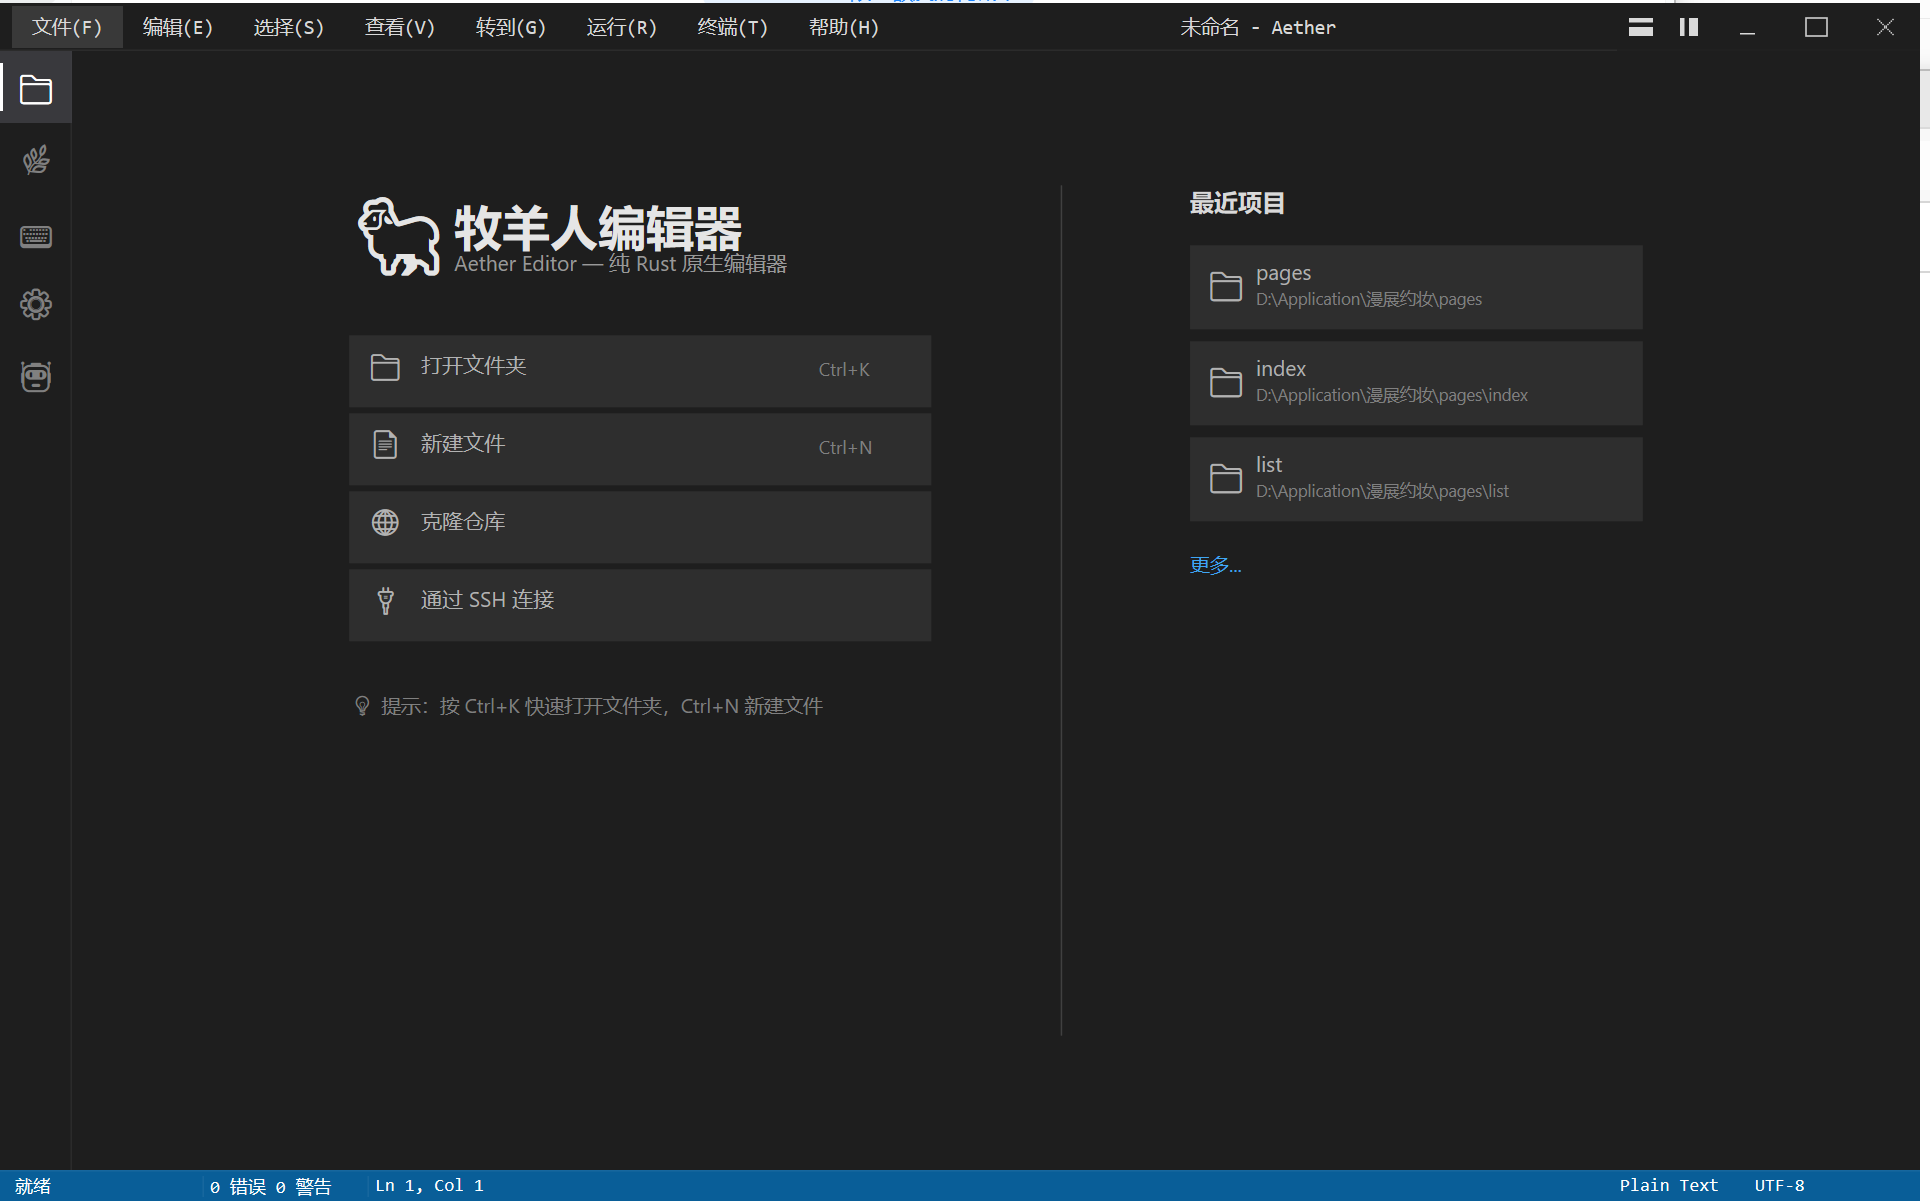This screenshot has height=1201, width=1930.
Task: Click the folder icon beside pages project
Action: click(x=1226, y=286)
